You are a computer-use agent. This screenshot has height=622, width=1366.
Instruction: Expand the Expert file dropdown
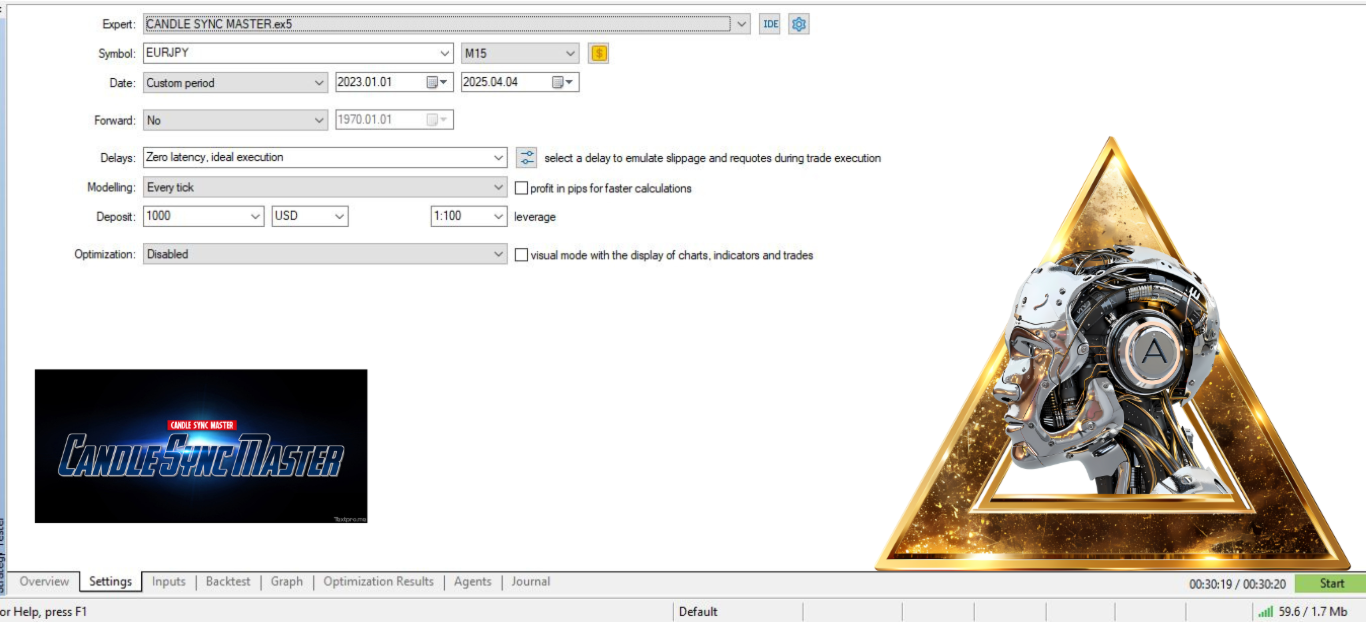pyautogui.click(x=741, y=24)
